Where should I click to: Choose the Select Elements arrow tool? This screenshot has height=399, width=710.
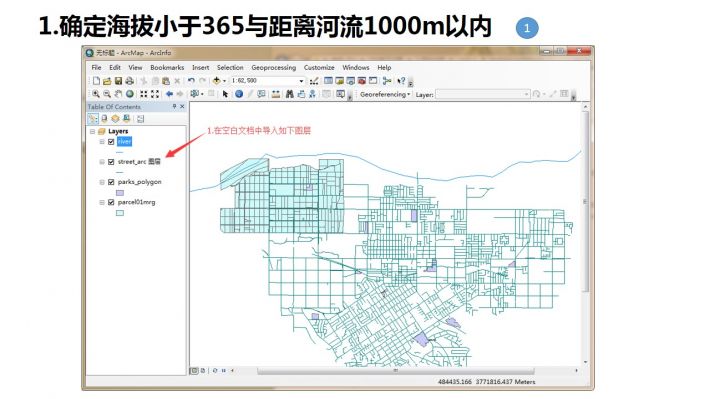click(225, 94)
